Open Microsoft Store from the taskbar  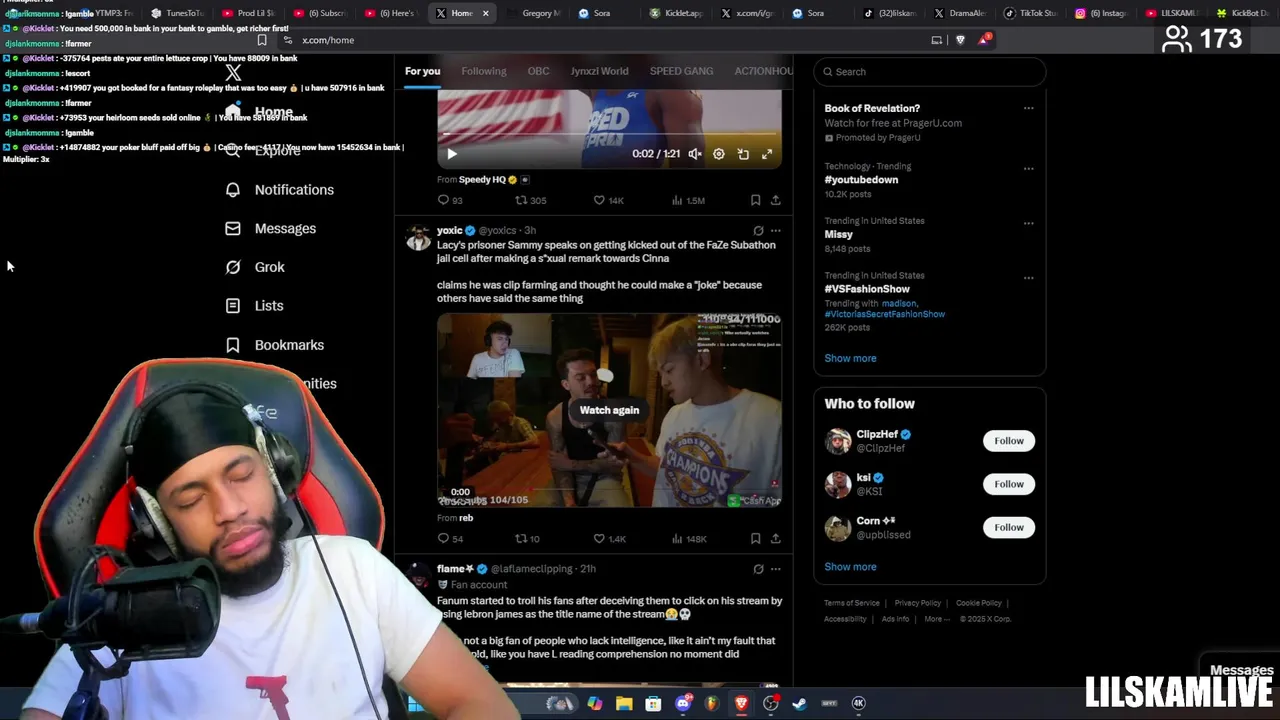[x=653, y=704]
